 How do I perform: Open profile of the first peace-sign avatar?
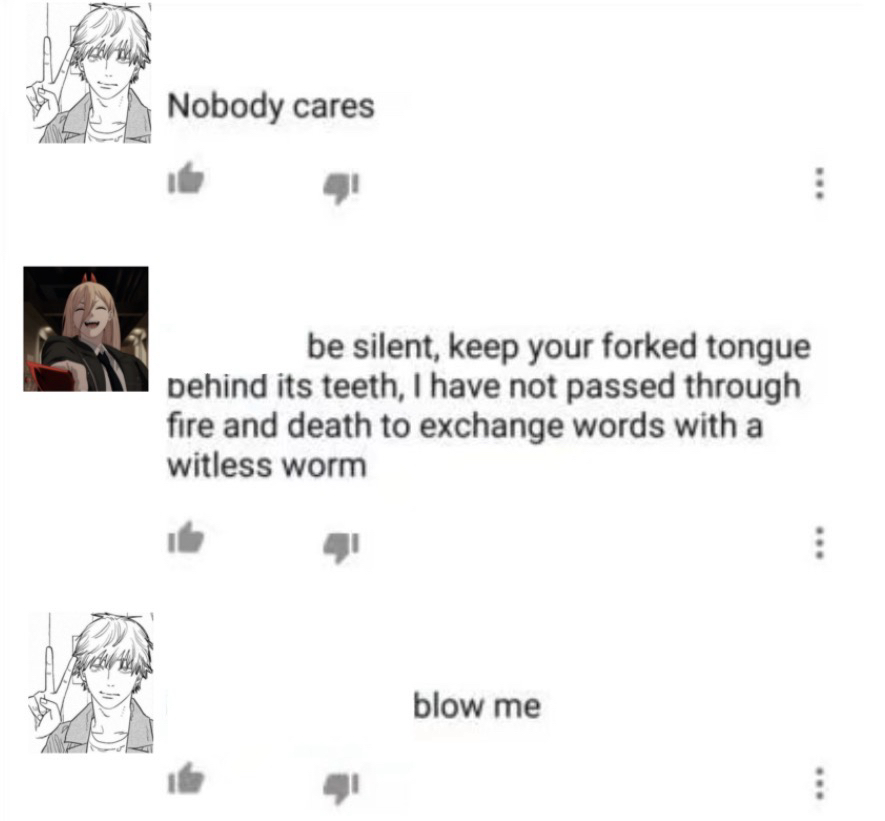click(x=88, y=73)
